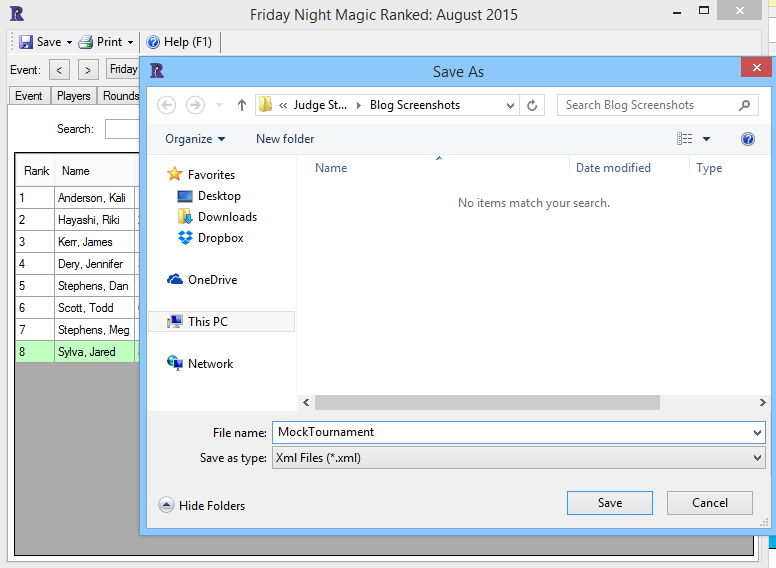Click the Back arrow in Save As dialog
This screenshot has width=776, height=568.
[167, 105]
